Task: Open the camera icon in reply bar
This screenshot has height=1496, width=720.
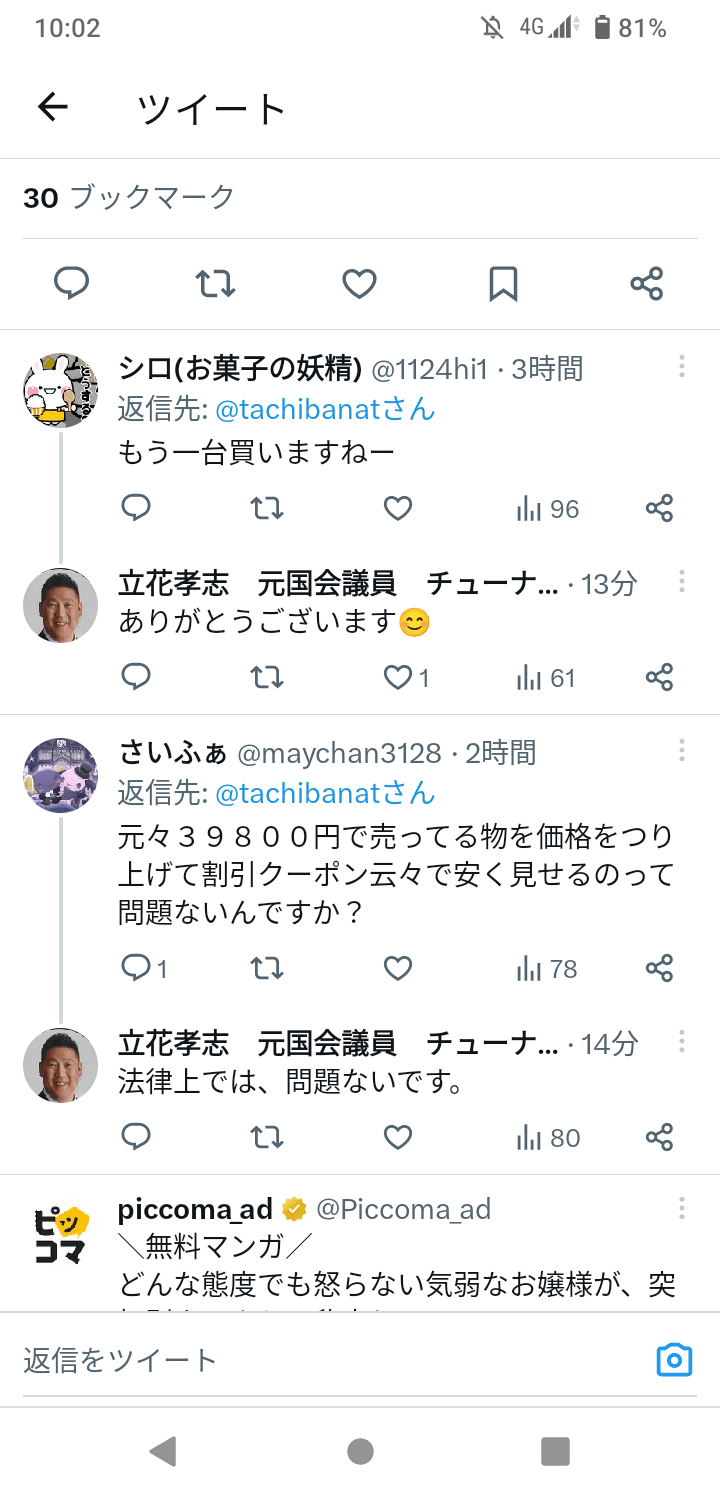Action: pos(674,1360)
